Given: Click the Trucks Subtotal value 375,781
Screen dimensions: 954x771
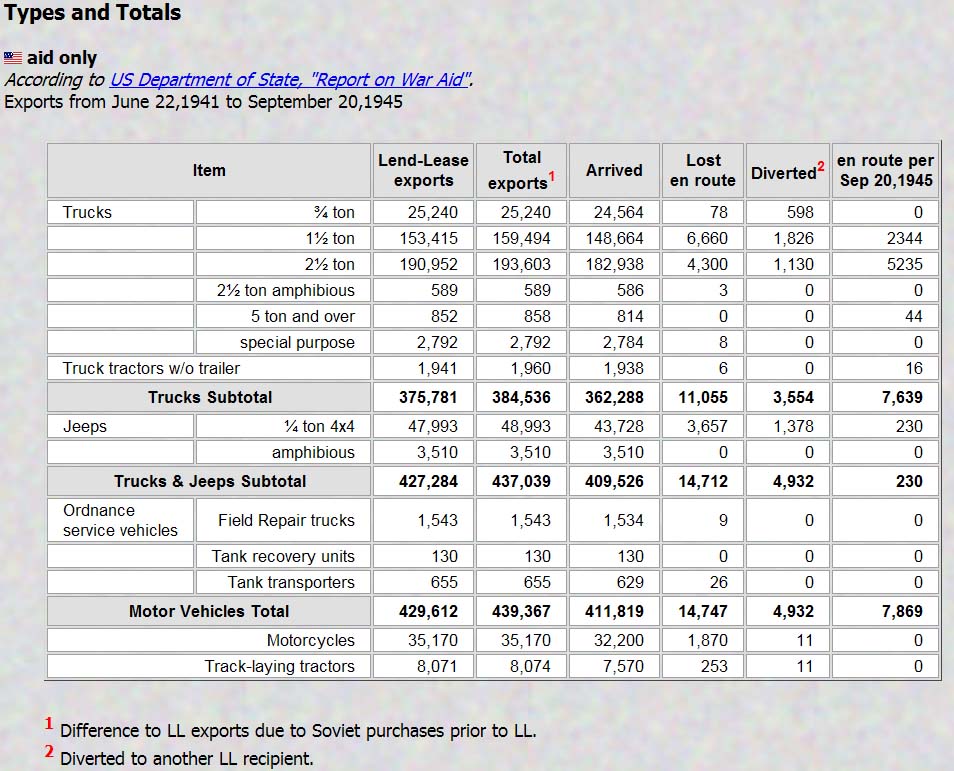Looking at the screenshot, I should [x=428, y=397].
